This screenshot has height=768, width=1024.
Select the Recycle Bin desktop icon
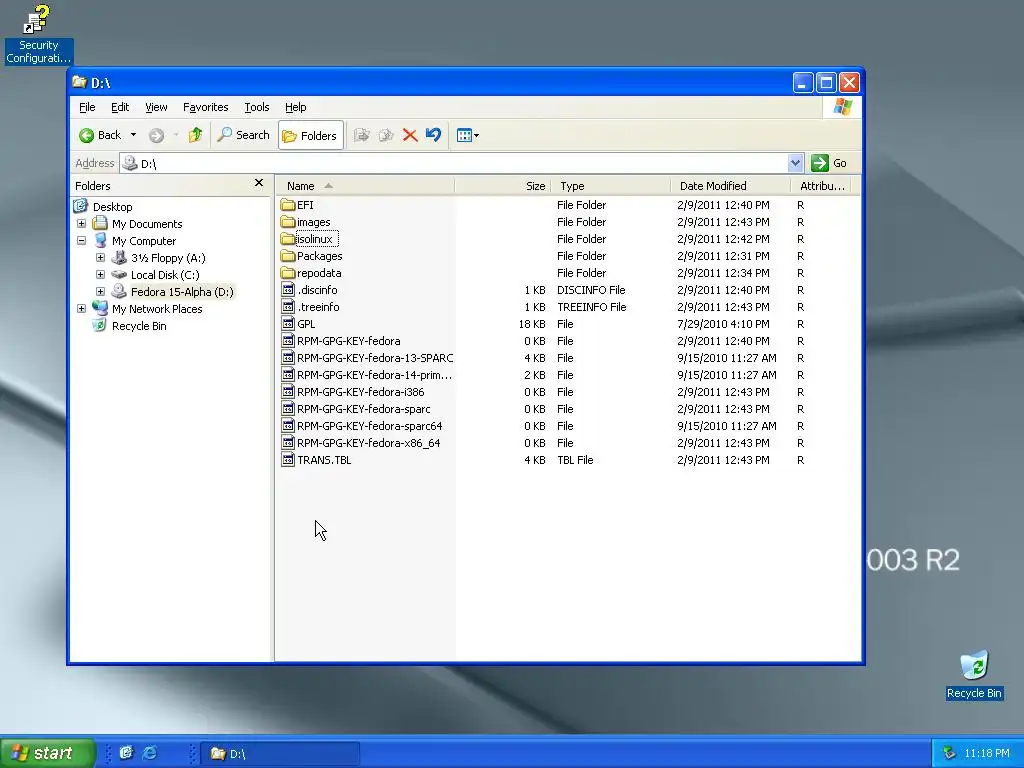coord(974,675)
